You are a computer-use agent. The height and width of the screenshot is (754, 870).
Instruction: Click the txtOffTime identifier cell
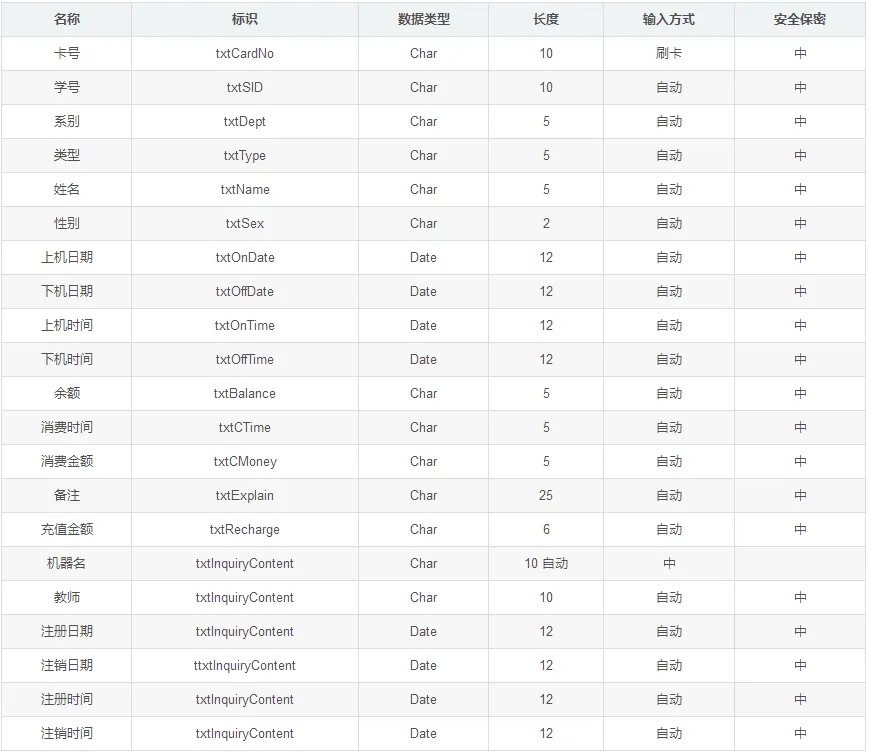pyautogui.click(x=245, y=359)
